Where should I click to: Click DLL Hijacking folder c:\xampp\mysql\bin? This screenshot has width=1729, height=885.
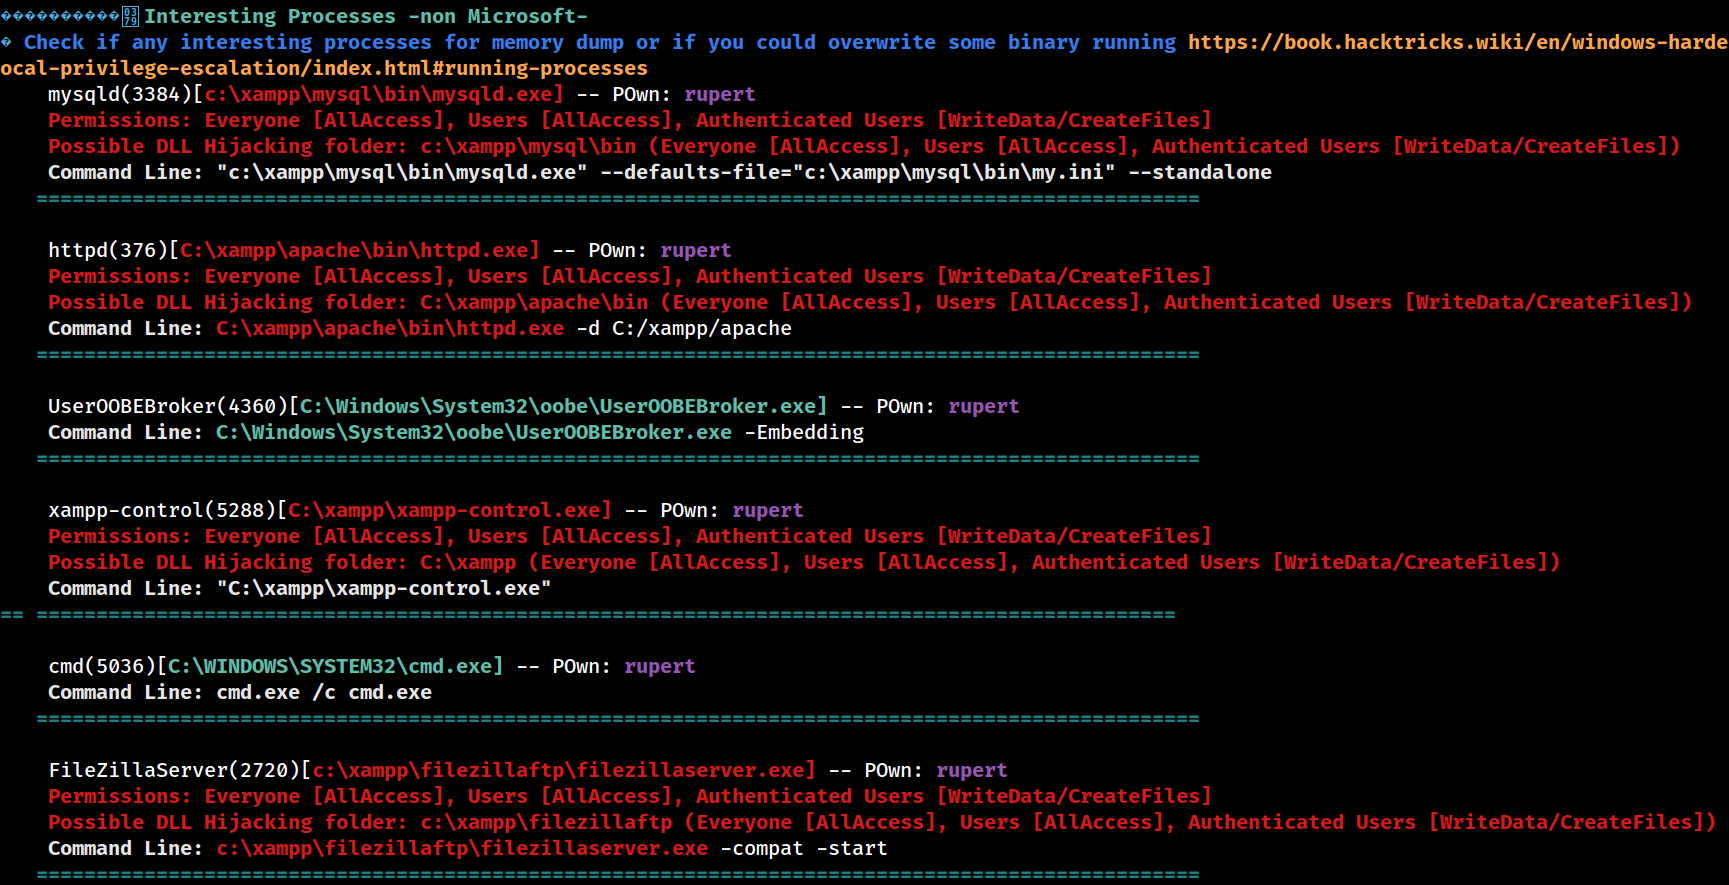click(528, 146)
